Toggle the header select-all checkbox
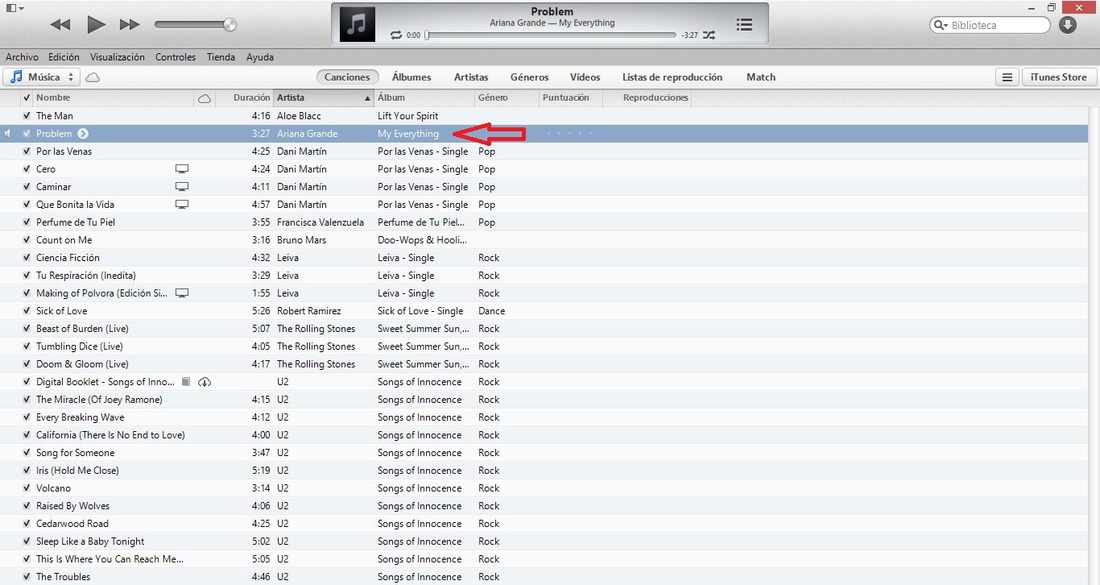 [x=27, y=98]
